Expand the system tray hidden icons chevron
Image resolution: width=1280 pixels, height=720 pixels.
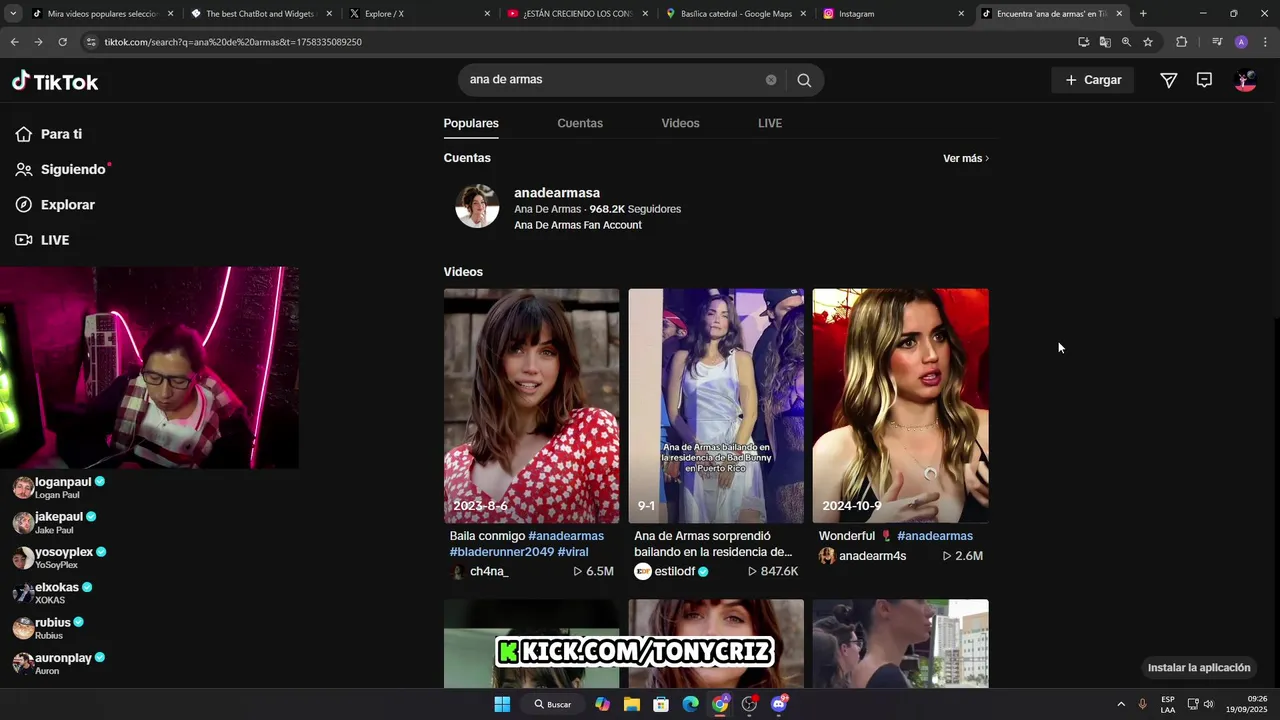(1121, 704)
